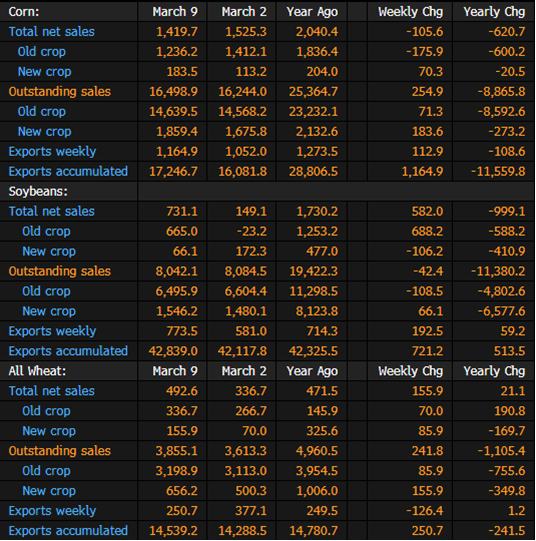The height and width of the screenshot is (541, 536).
Task: Click Soybeans Exports weekly row label
Action: [x=52, y=331]
